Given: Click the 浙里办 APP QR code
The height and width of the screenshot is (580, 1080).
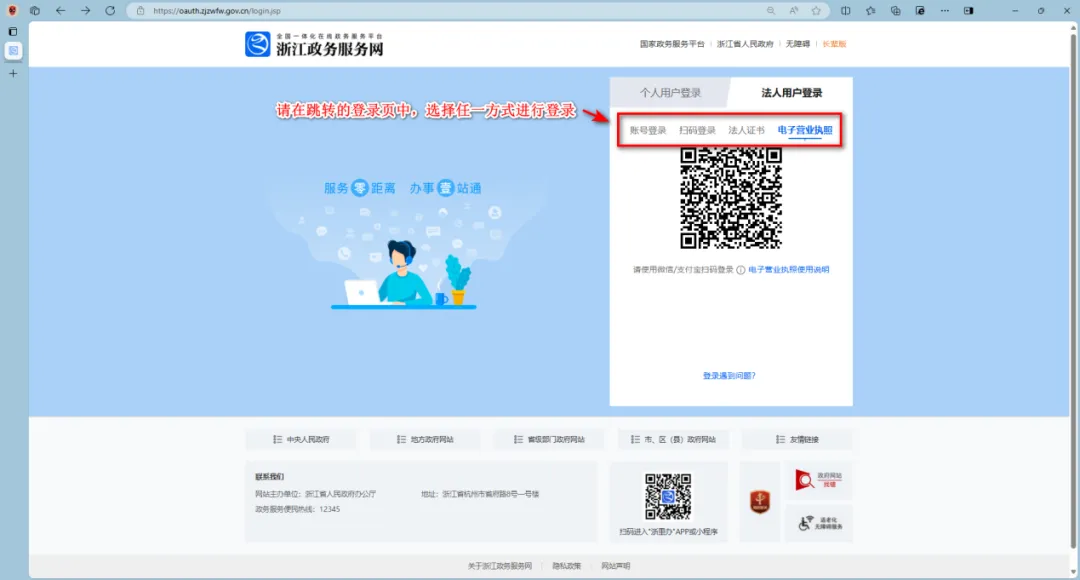Looking at the screenshot, I should (x=668, y=497).
